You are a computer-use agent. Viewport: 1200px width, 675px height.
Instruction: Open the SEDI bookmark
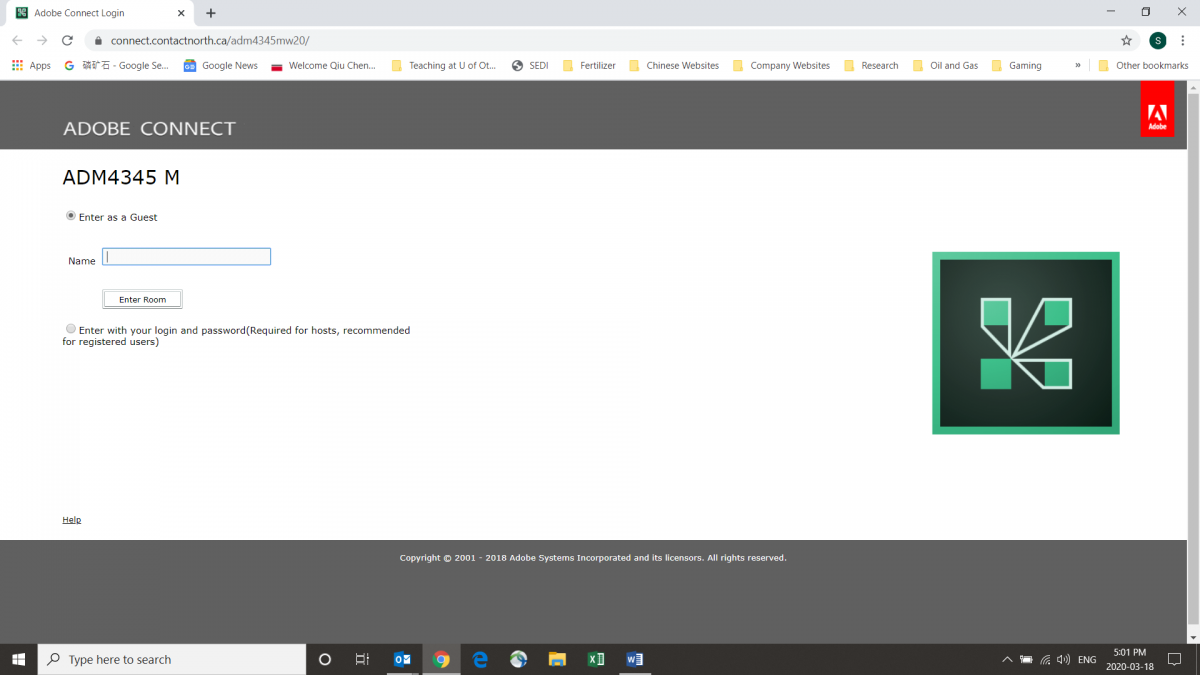[x=530, y=65]
